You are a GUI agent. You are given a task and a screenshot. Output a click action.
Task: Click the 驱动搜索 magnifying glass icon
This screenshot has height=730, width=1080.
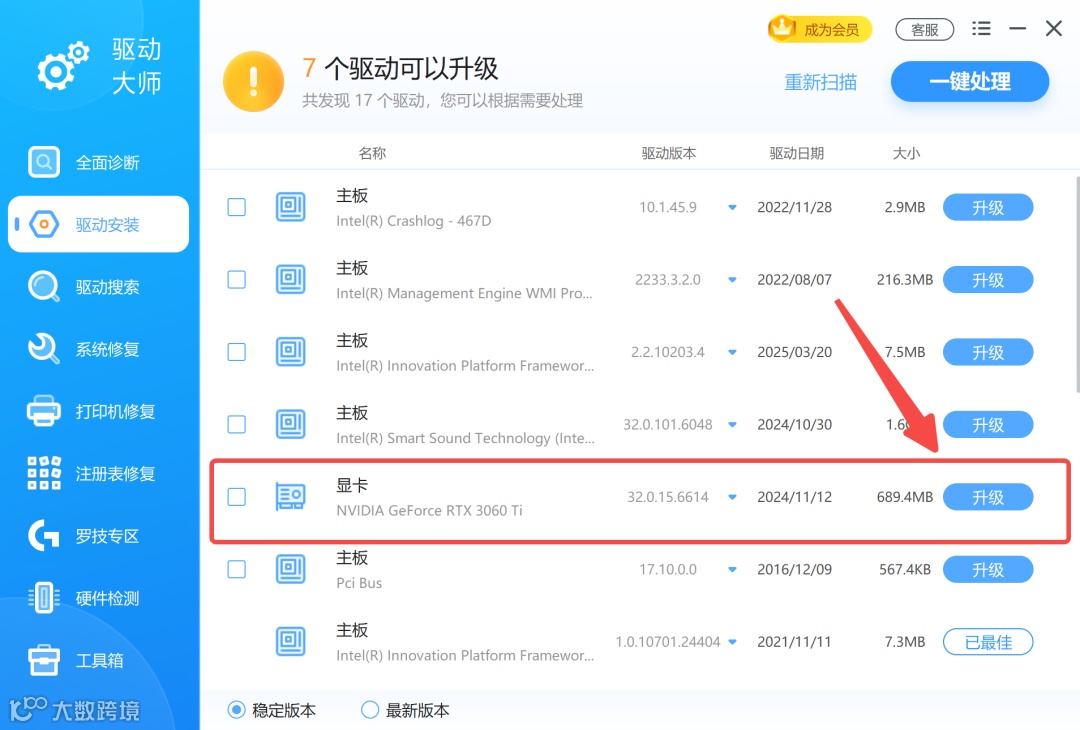click(43, 286)
